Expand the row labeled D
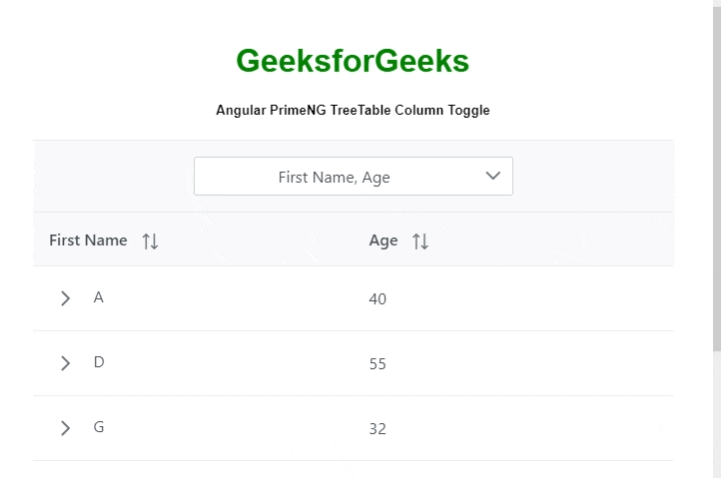Viewport: 721px width, 478px height. click(66, 363)
